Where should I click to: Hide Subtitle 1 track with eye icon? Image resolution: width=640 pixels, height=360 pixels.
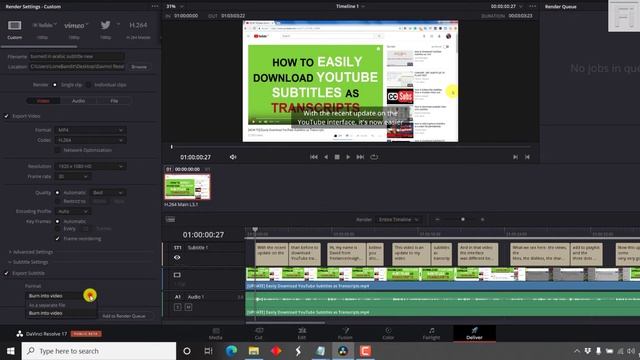coord(177,258)
